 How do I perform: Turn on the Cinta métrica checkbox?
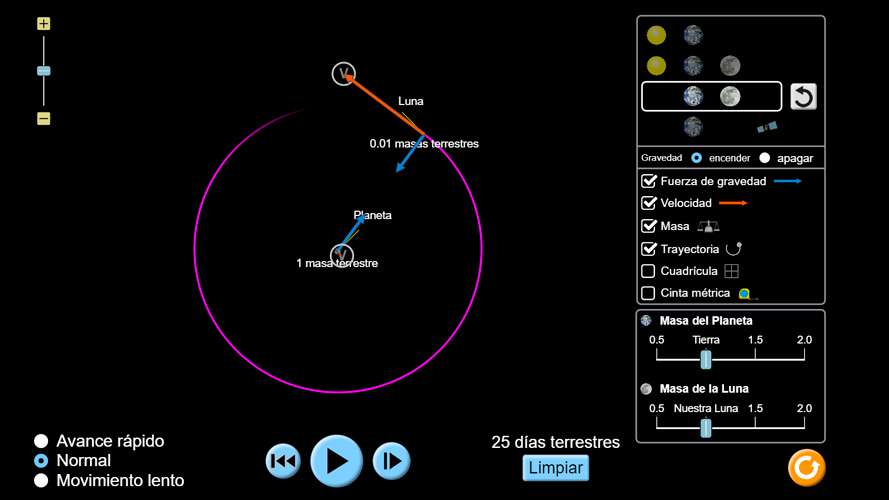pyautogui.click(x=649, y=293)
